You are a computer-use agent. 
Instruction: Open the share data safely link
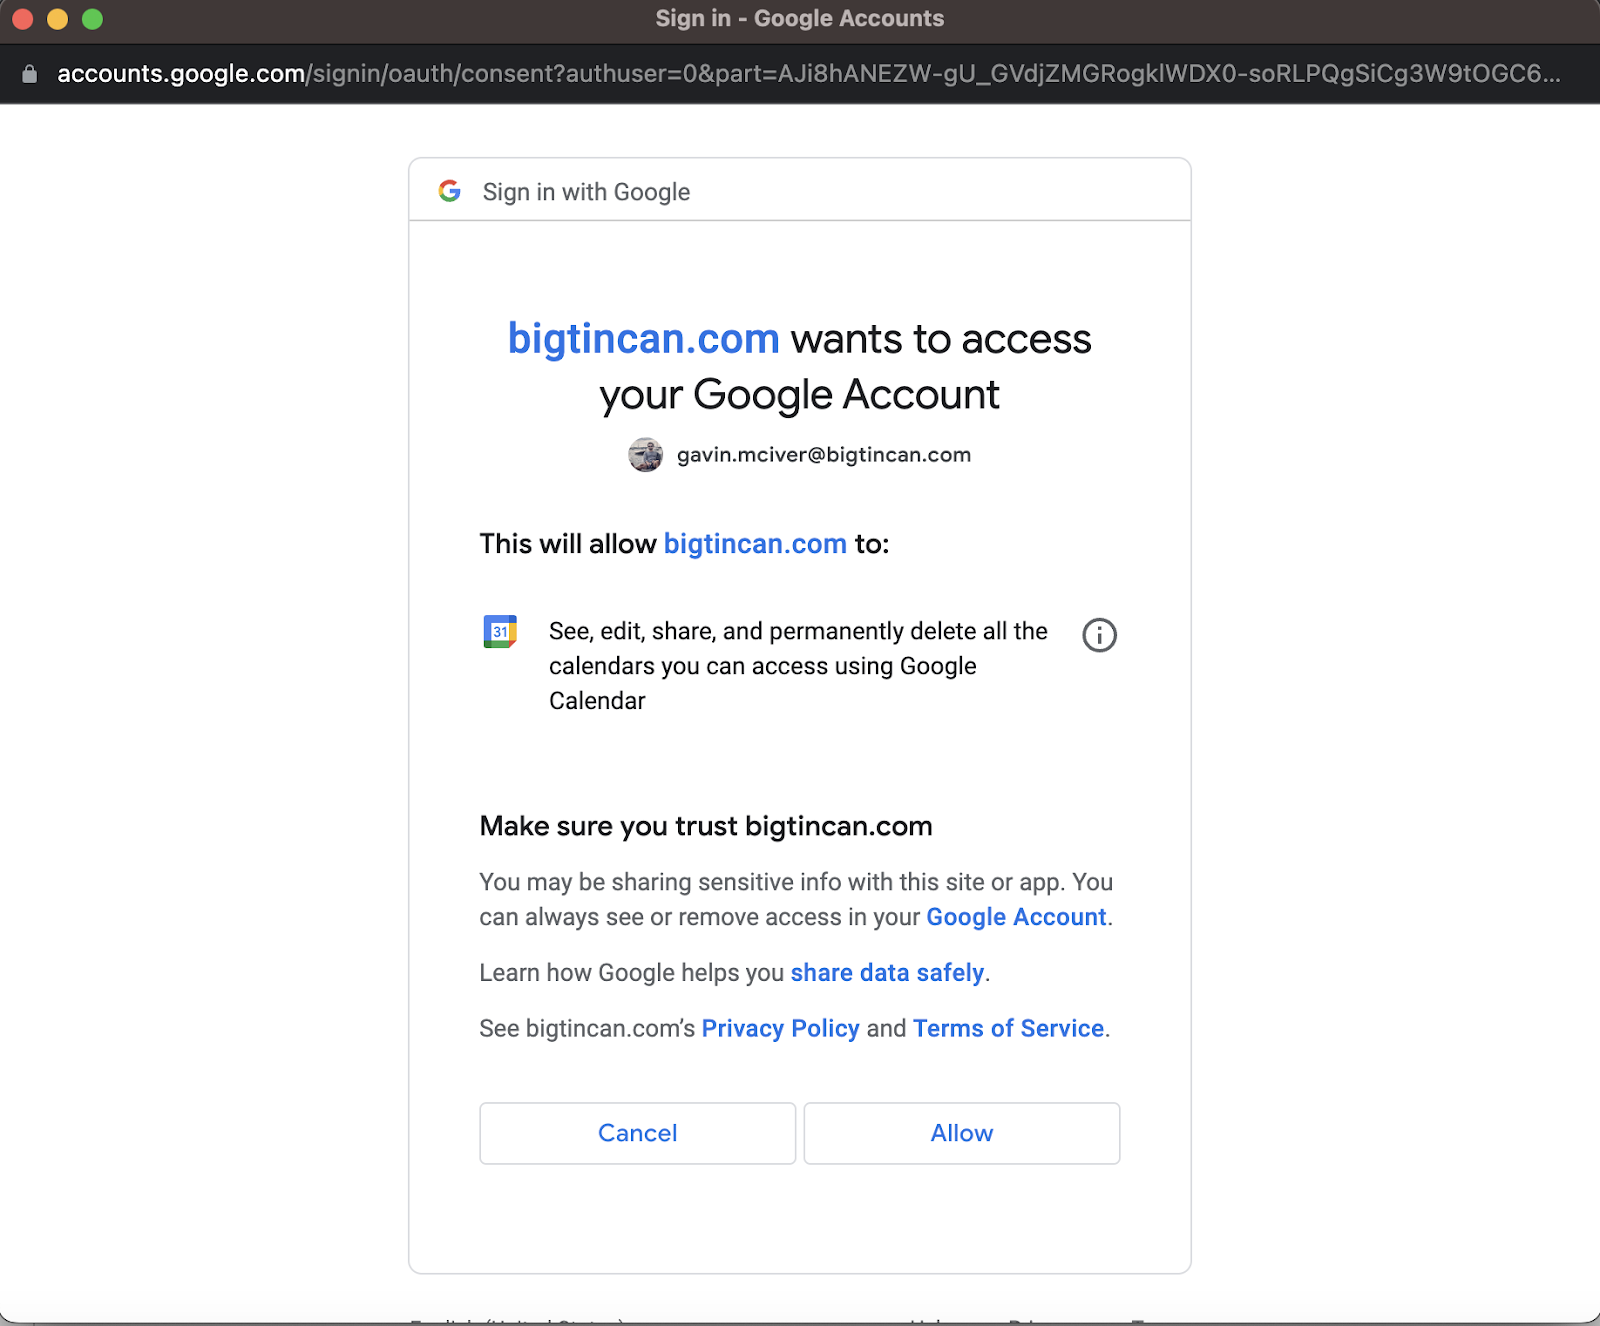pos(887,973)
